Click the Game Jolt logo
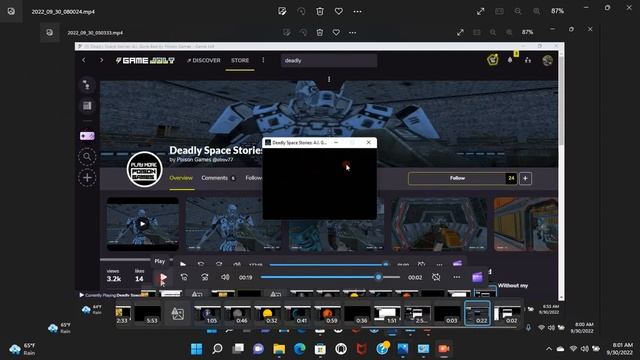Screen dimensions: 640x360 click(145, 60)
